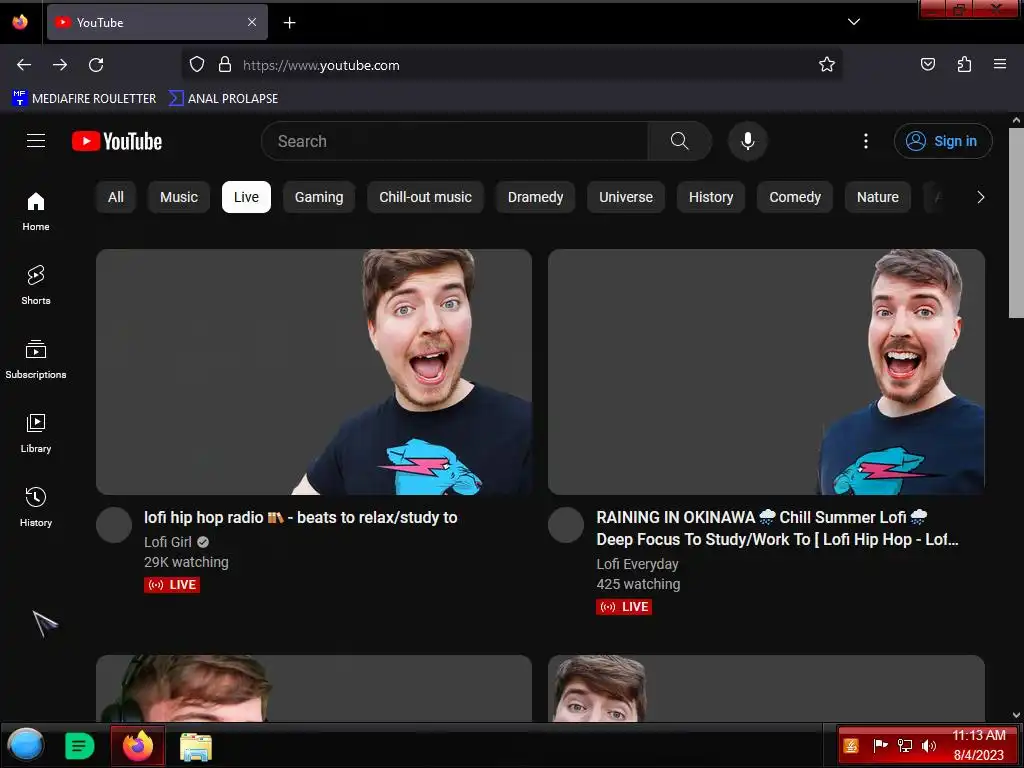Open Shorts from the sidebar
The width and height of the screenshot is (1024, 768).
pos(36,286)
